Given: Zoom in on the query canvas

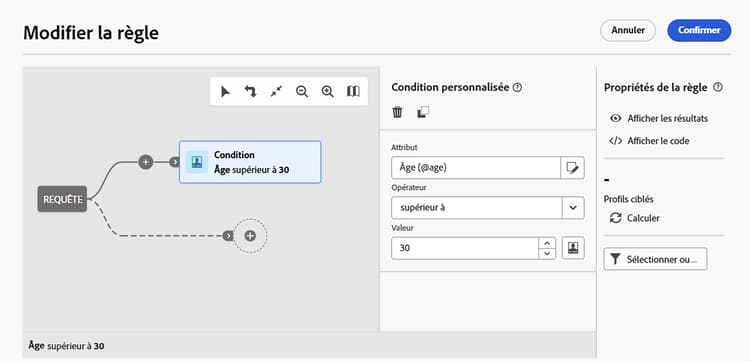Looking at the screenshot, I should [328, 91].
